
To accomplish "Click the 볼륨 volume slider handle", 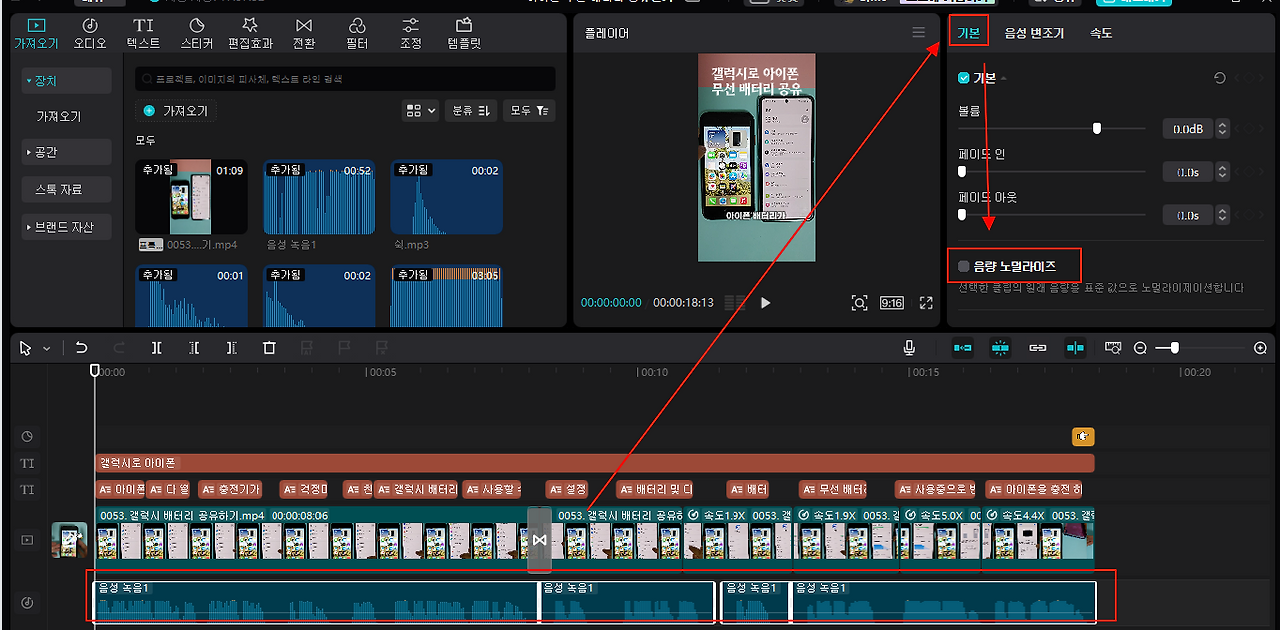I will pyautogui.click(x=1097, y=128).
